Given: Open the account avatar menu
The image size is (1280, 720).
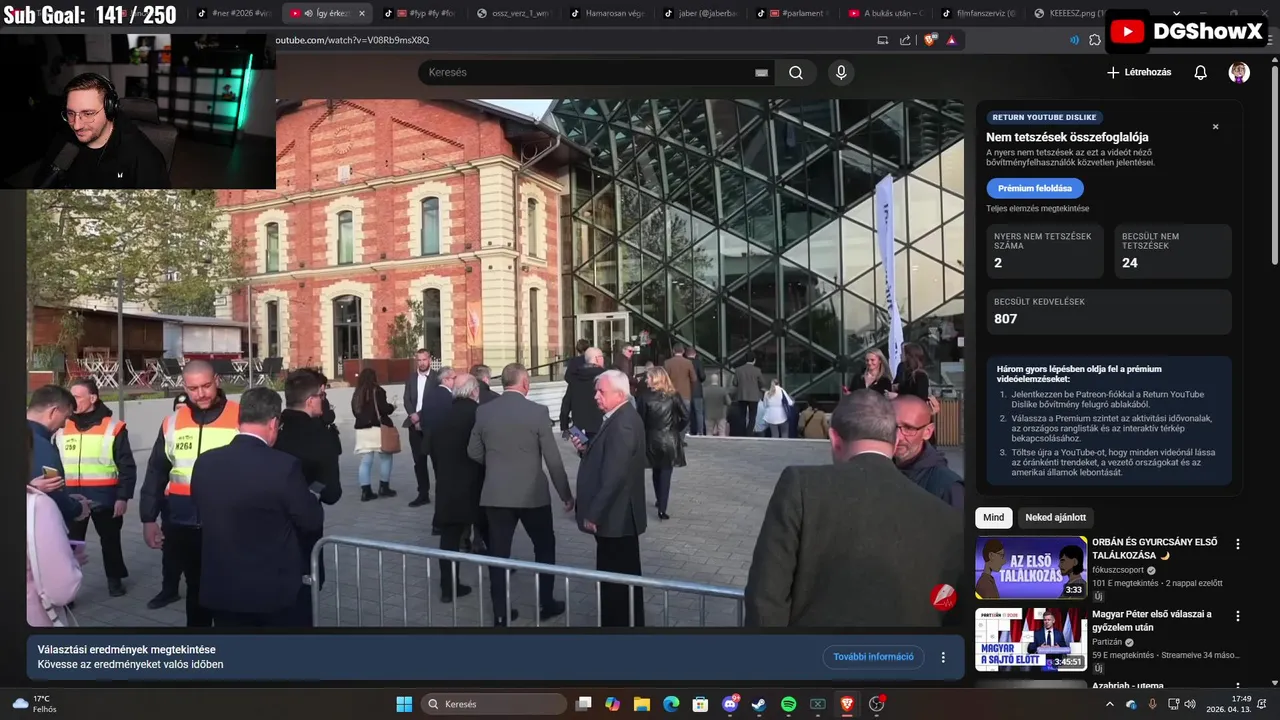Looking at the screenshot, I should pos(1239,72).
